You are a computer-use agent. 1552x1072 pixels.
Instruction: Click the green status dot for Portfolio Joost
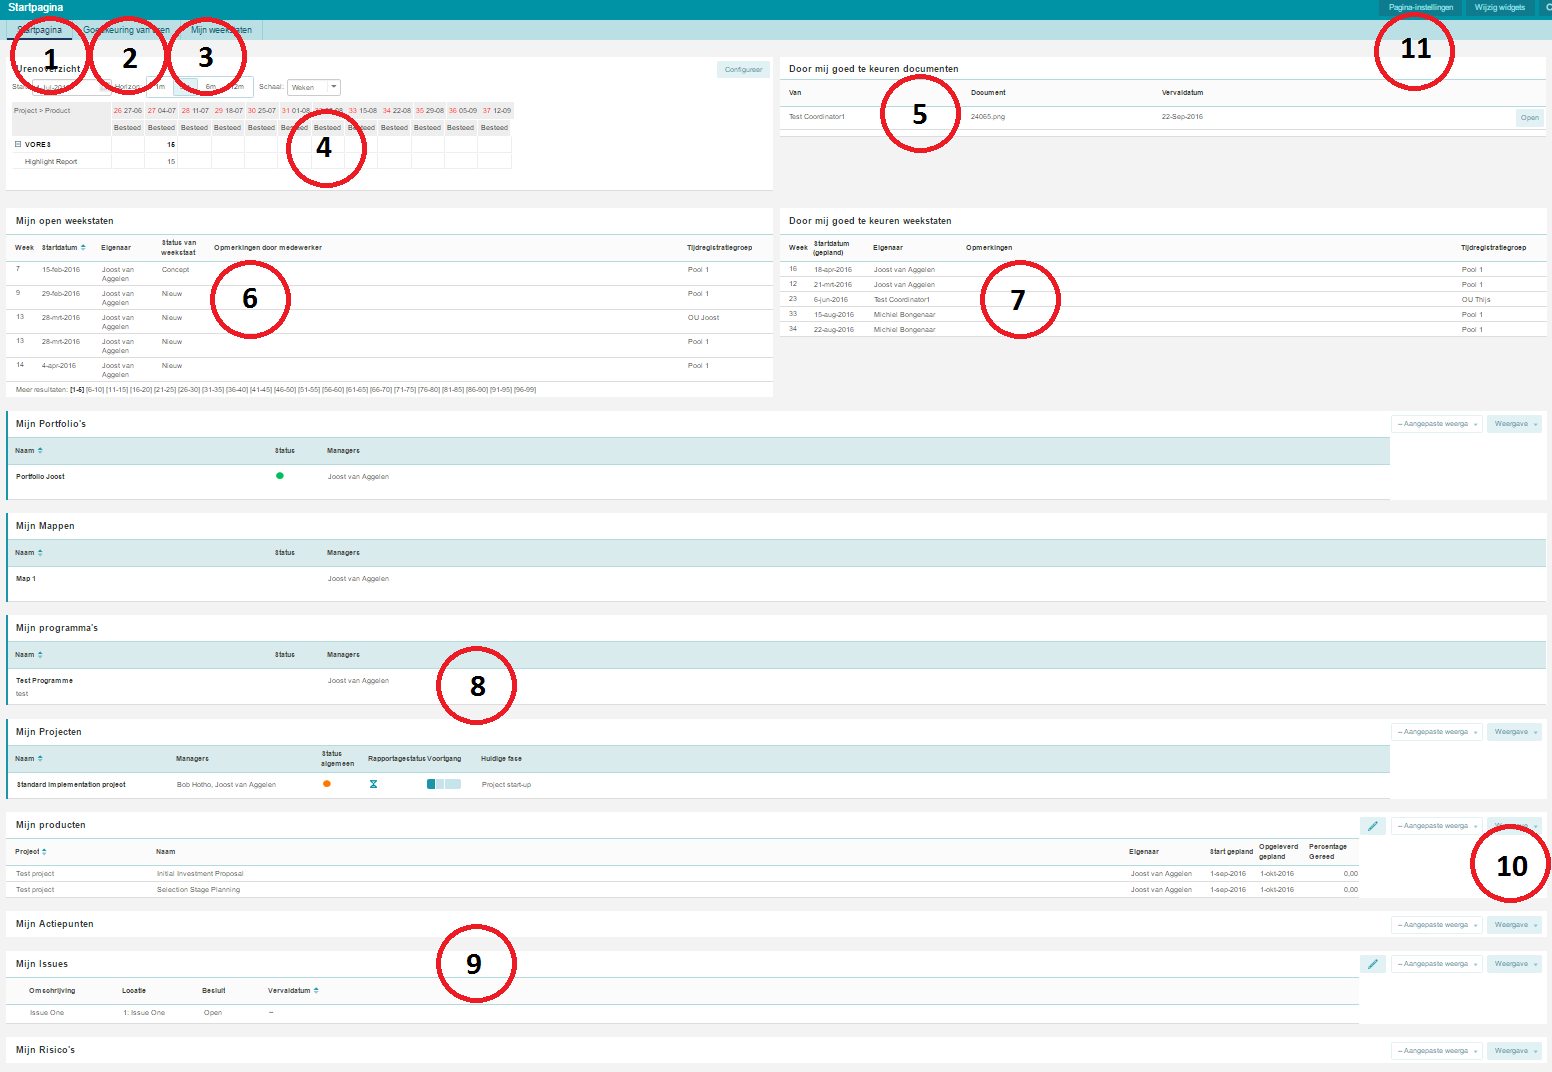point(279,476)
